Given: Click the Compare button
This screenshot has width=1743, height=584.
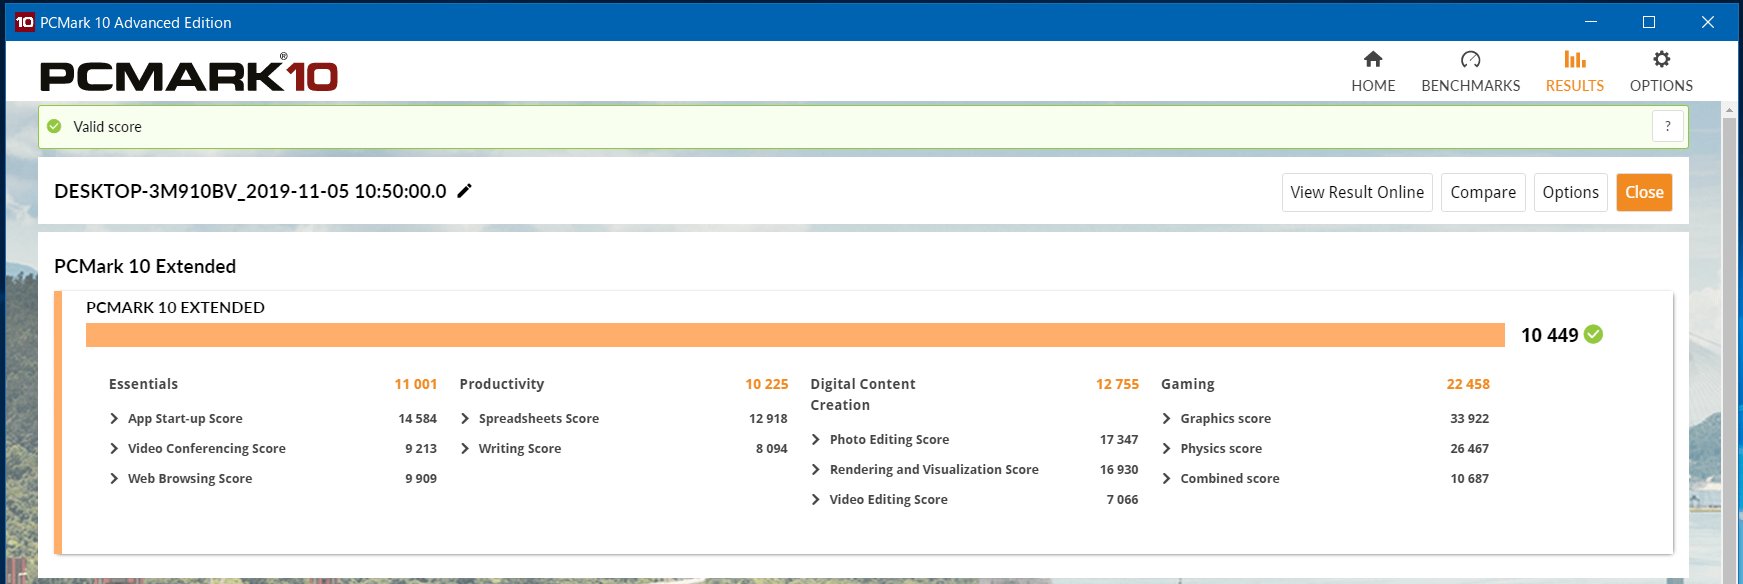Looking at the screenshot, I should (1483, 192).
